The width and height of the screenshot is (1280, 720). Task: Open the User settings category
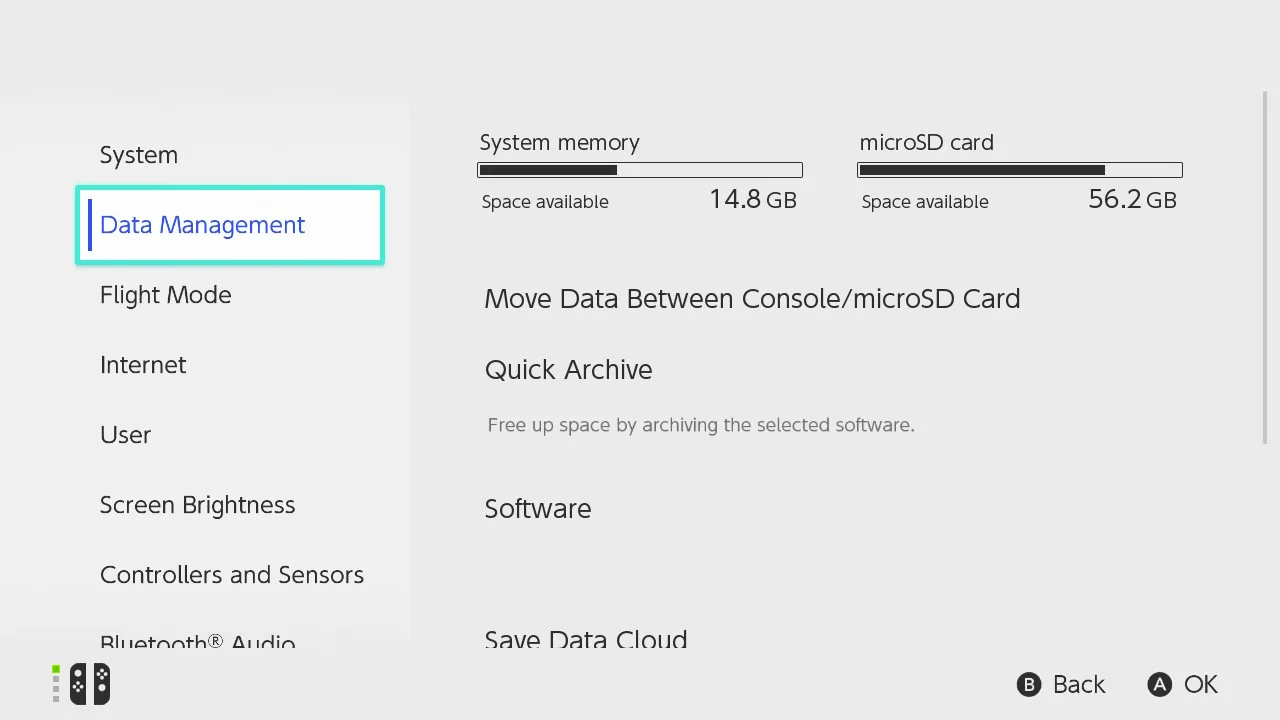click(126, 435)
